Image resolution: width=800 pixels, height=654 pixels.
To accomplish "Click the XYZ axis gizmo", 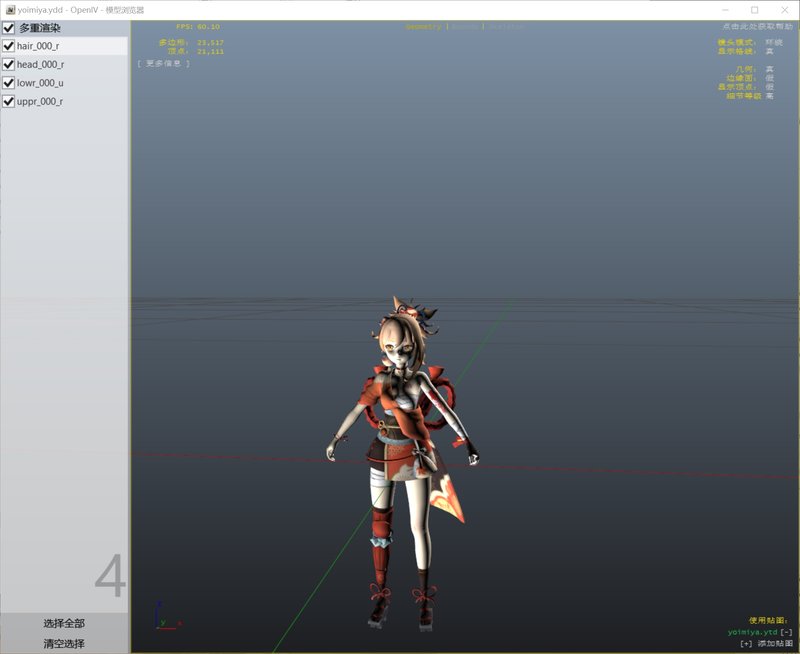I will click(x=168, y=616).
